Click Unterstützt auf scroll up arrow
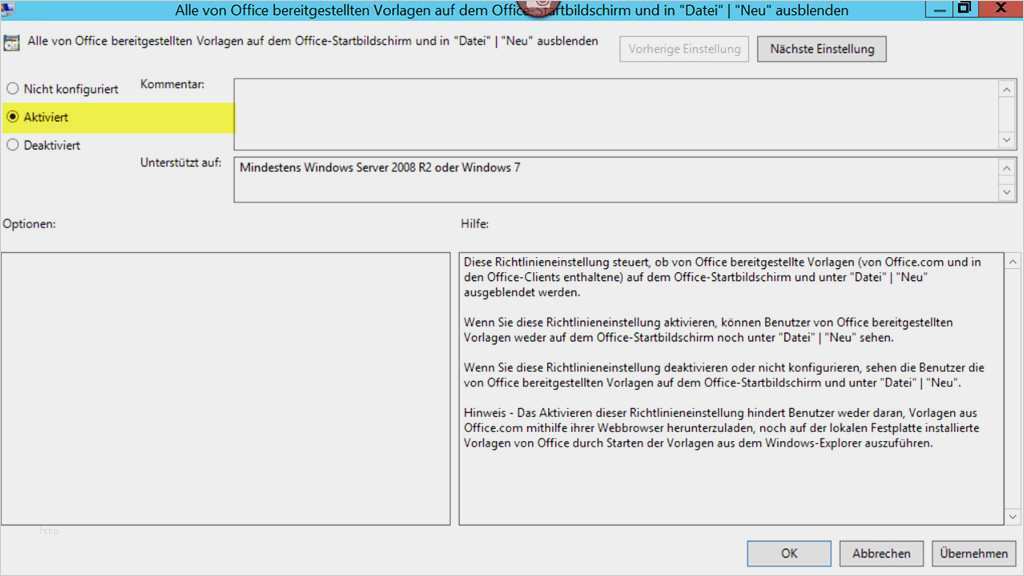This screenshot has height=576, width=1024. (1006, 168)
